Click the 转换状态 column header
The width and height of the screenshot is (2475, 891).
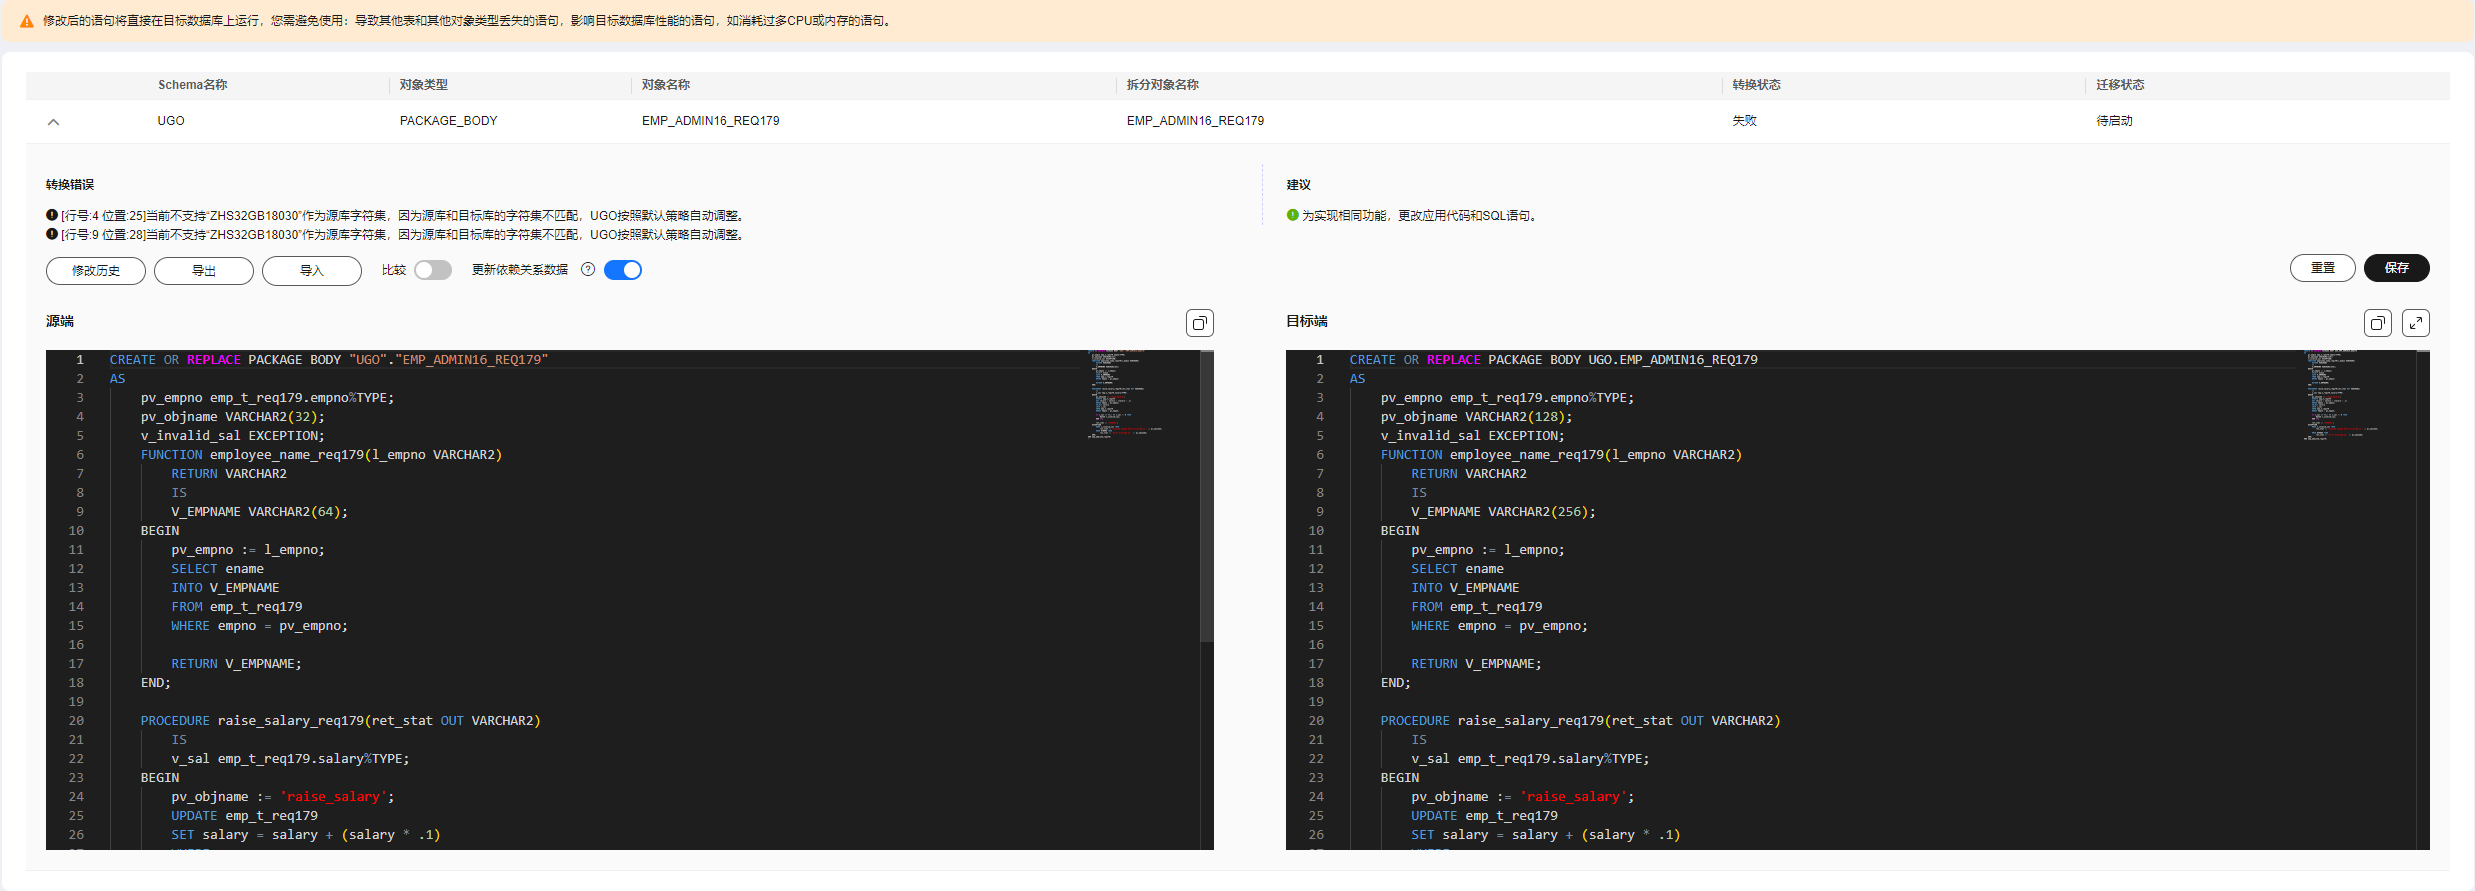click(1757, 85)
